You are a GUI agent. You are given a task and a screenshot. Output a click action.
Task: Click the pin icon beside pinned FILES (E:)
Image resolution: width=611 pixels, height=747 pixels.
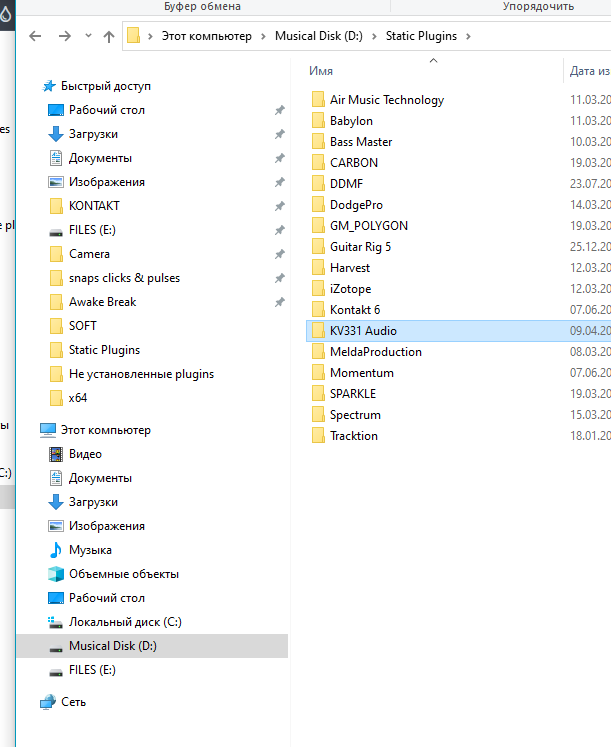pyautogui.click(x=280, y=230)
